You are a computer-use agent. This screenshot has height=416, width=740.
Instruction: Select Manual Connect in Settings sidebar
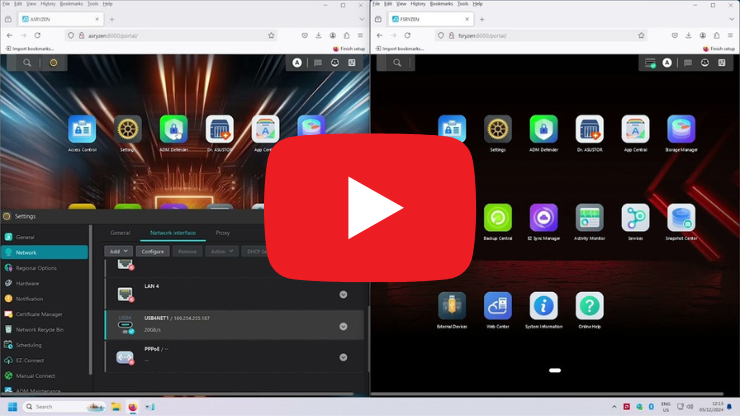pos(44,376)
